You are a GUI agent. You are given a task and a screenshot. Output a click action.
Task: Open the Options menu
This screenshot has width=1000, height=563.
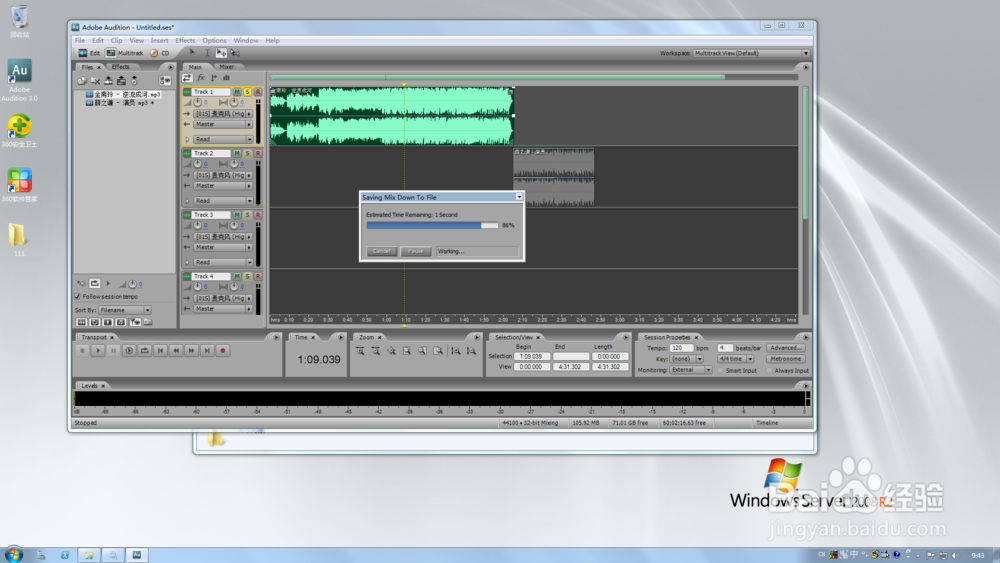click(x=214, y=40)
